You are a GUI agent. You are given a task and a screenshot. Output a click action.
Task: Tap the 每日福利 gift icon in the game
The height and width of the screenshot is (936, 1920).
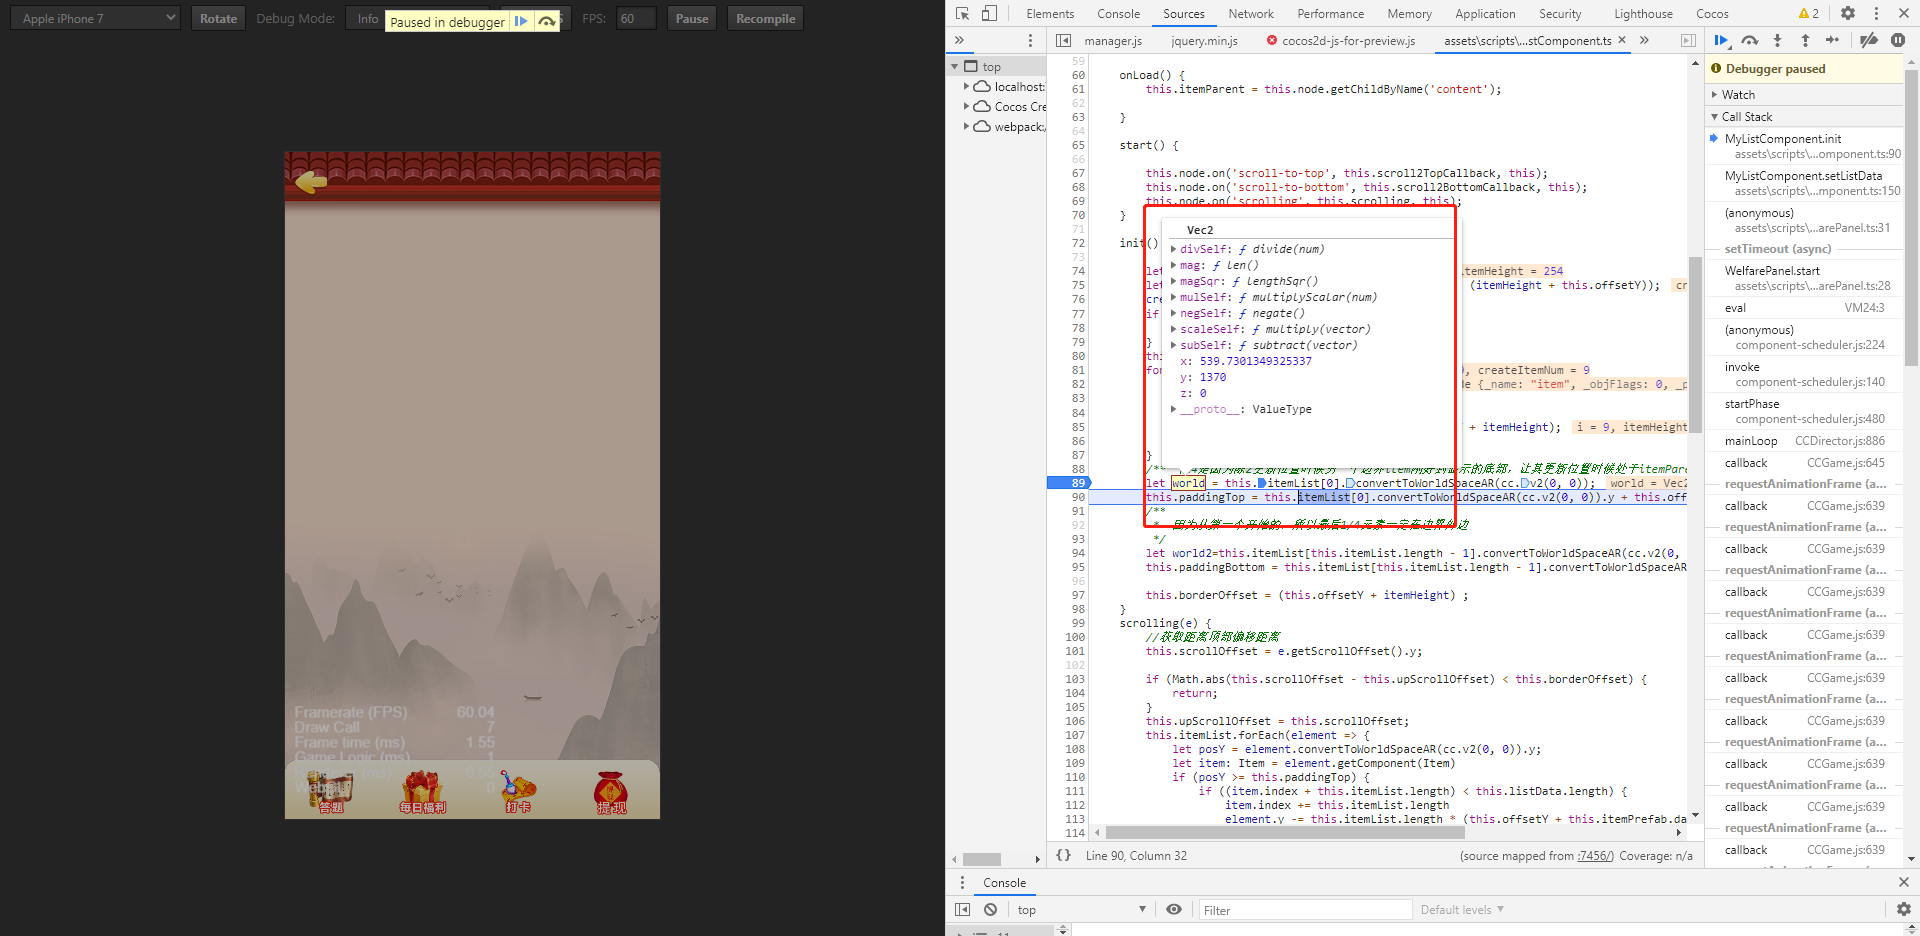tap(422, 791)
